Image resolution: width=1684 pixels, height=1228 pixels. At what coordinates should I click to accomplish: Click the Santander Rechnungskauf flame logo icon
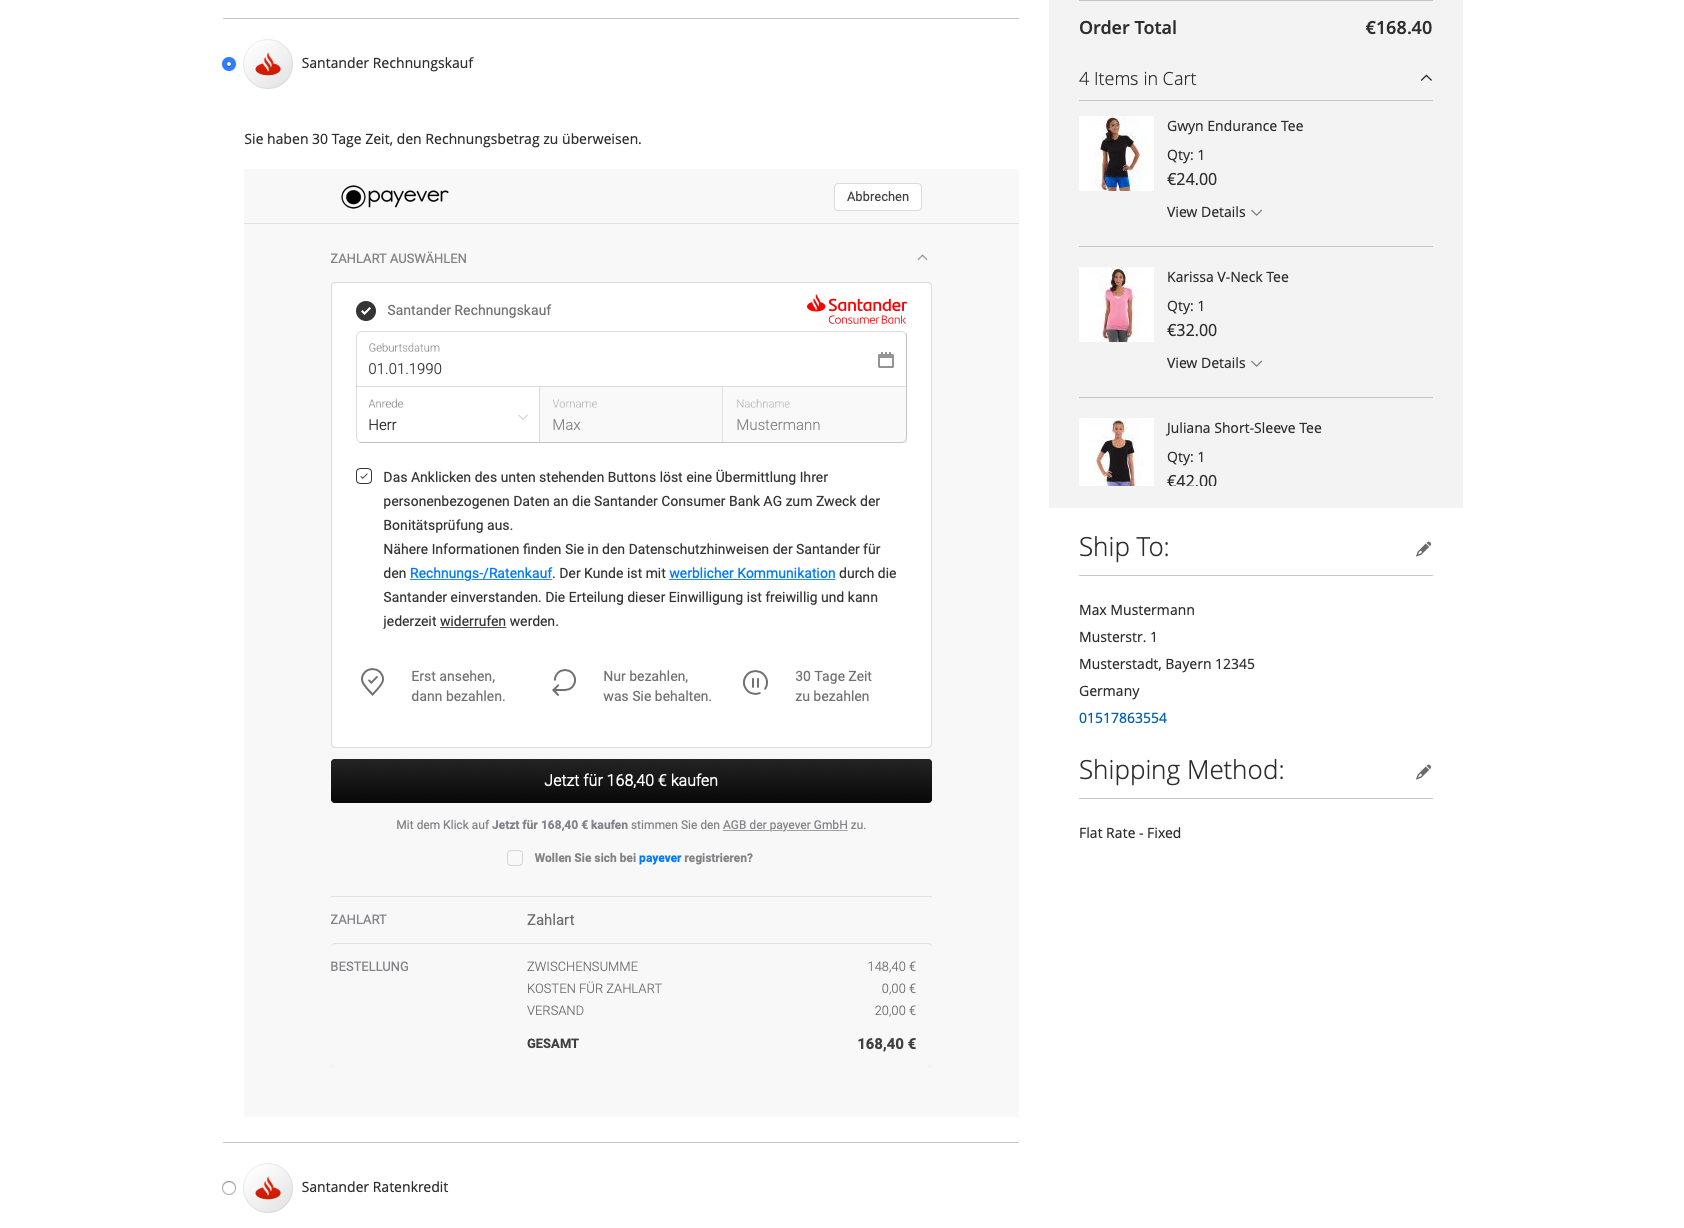click(x=268, y=64)
